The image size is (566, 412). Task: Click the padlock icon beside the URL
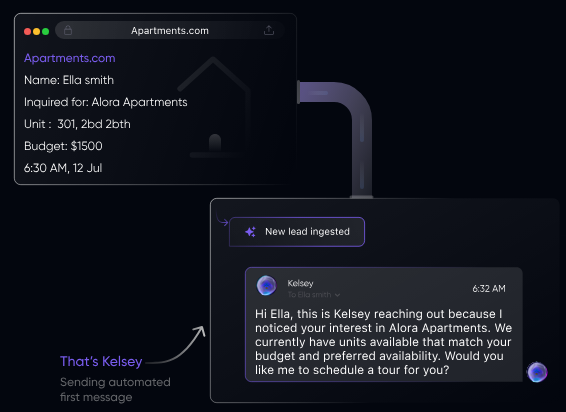coord(68,30)
